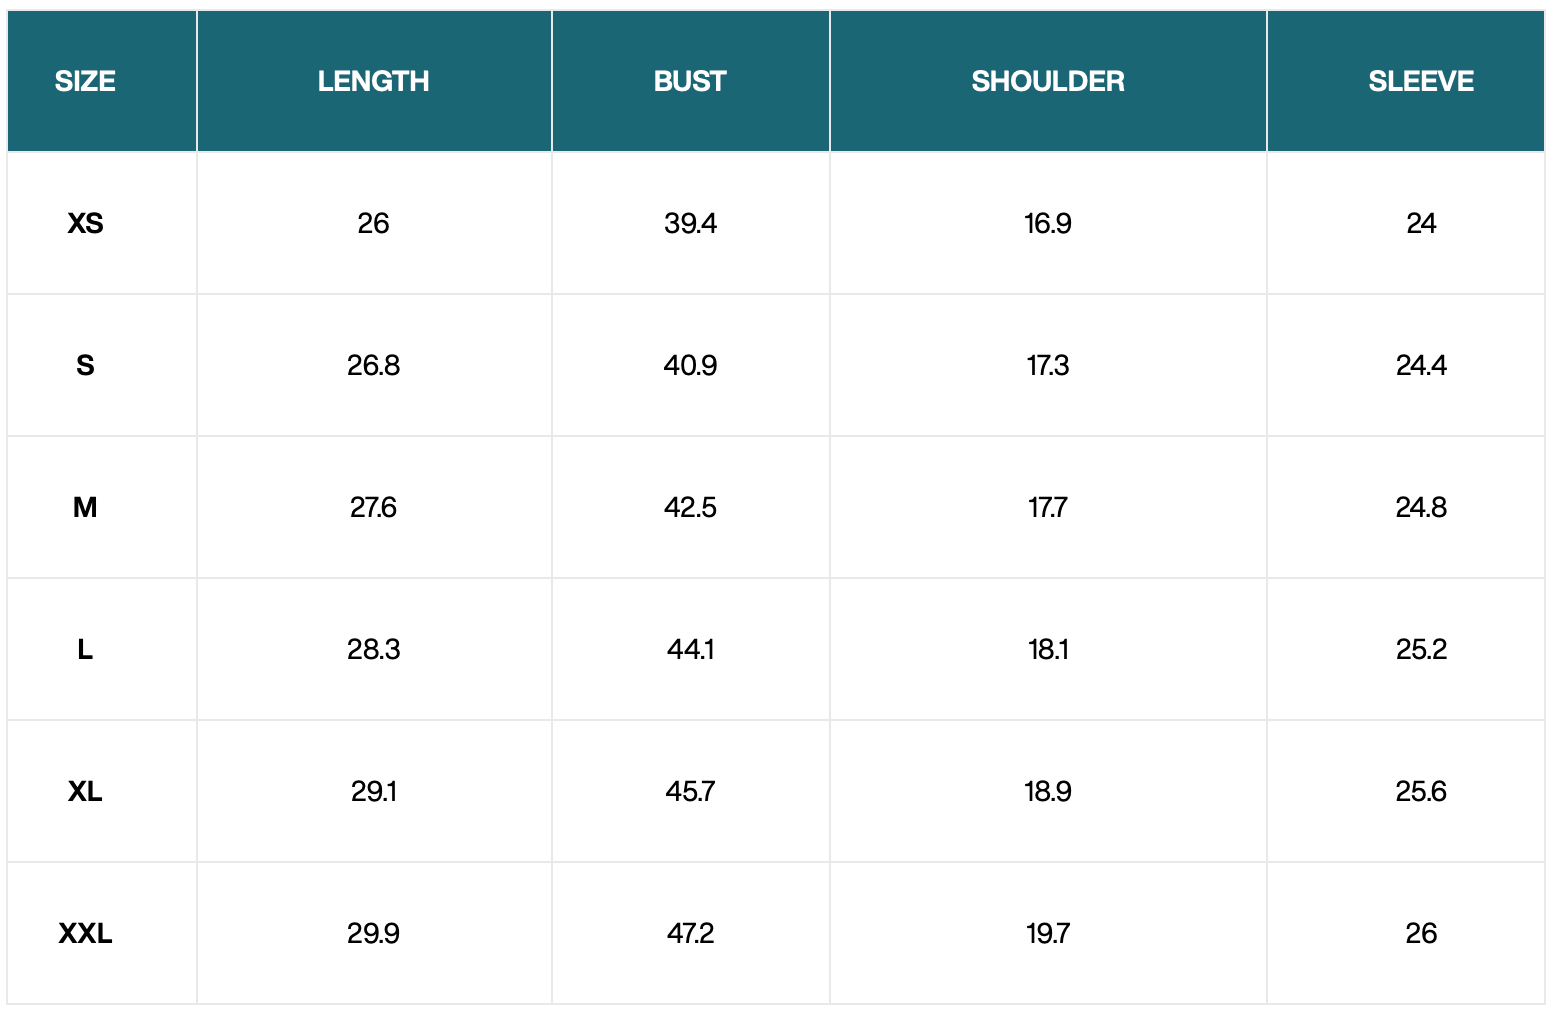Screen dimensions: 1558x1016
Task: Click the SHOULDER column header
Action: 1048,81
